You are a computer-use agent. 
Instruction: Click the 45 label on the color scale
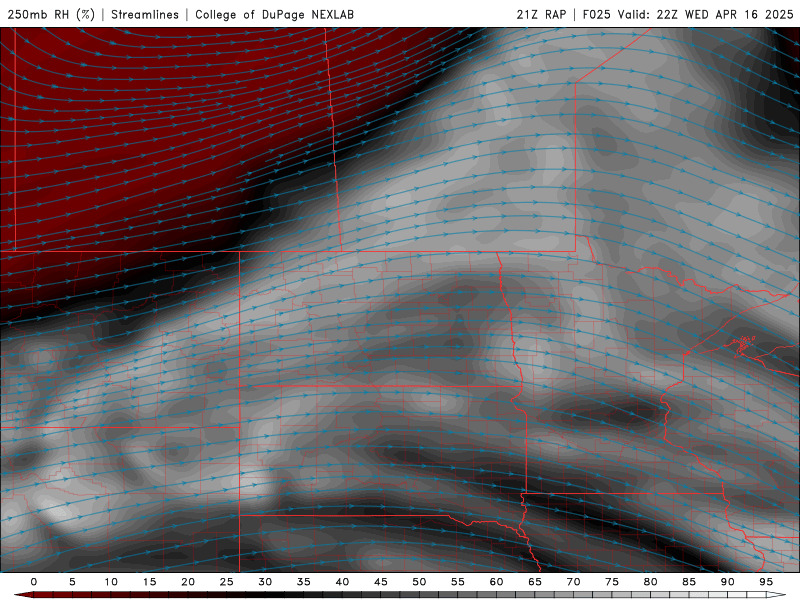click(x=381, y=582)
